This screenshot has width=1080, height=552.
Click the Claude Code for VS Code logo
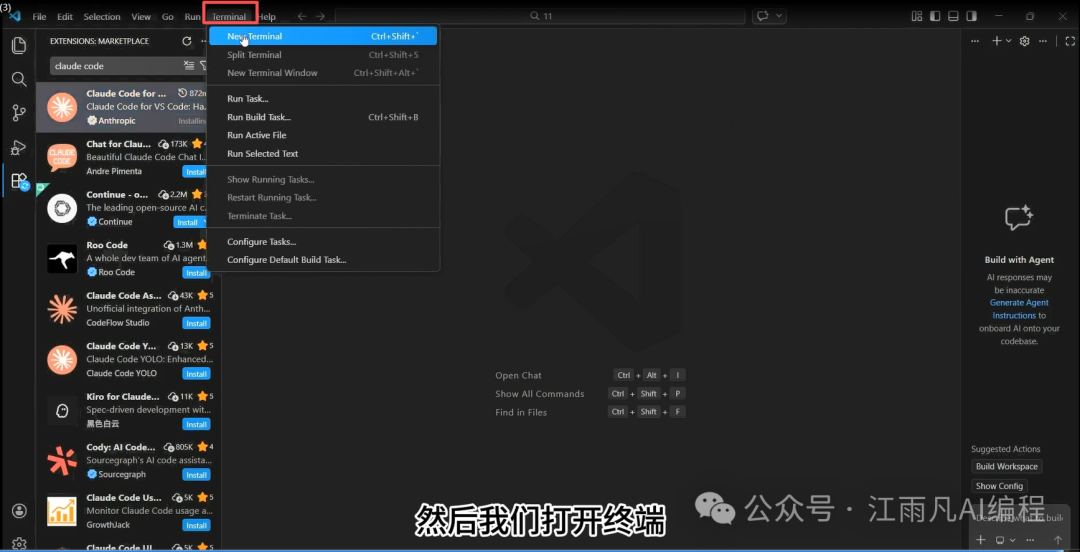click(x=61, y=107)
